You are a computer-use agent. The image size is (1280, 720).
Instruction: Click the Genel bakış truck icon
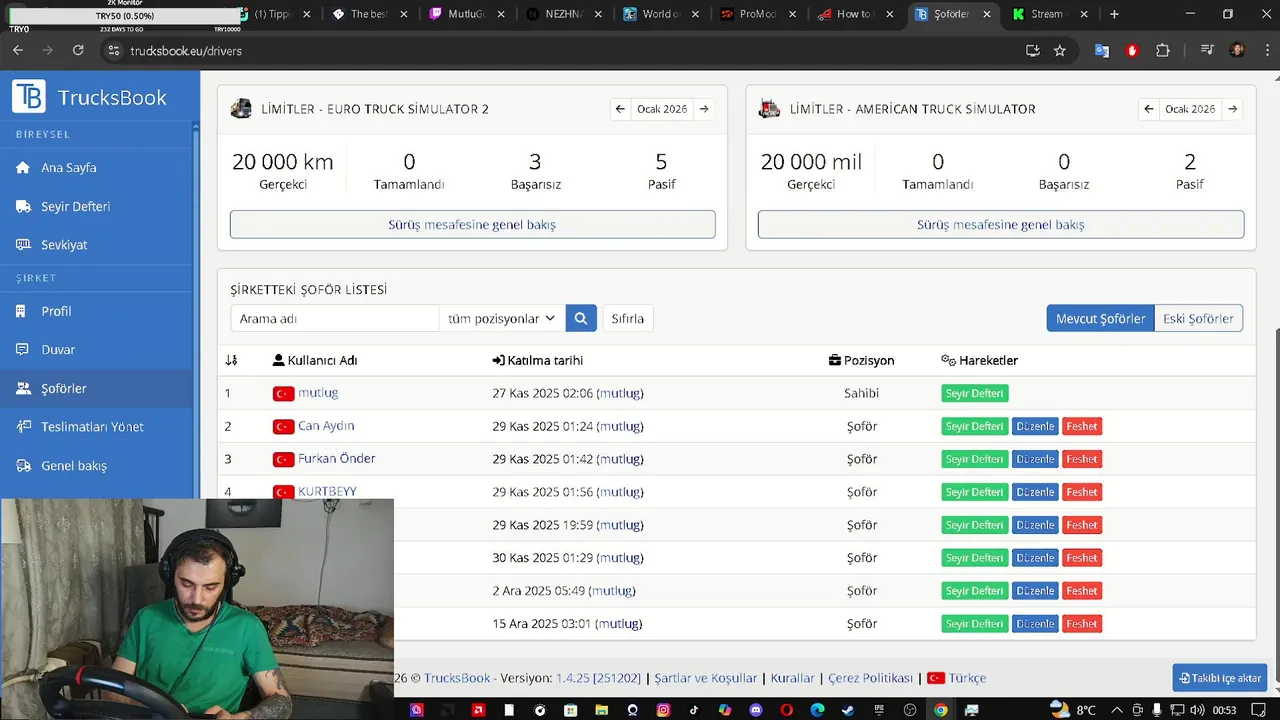pos(22,466)
